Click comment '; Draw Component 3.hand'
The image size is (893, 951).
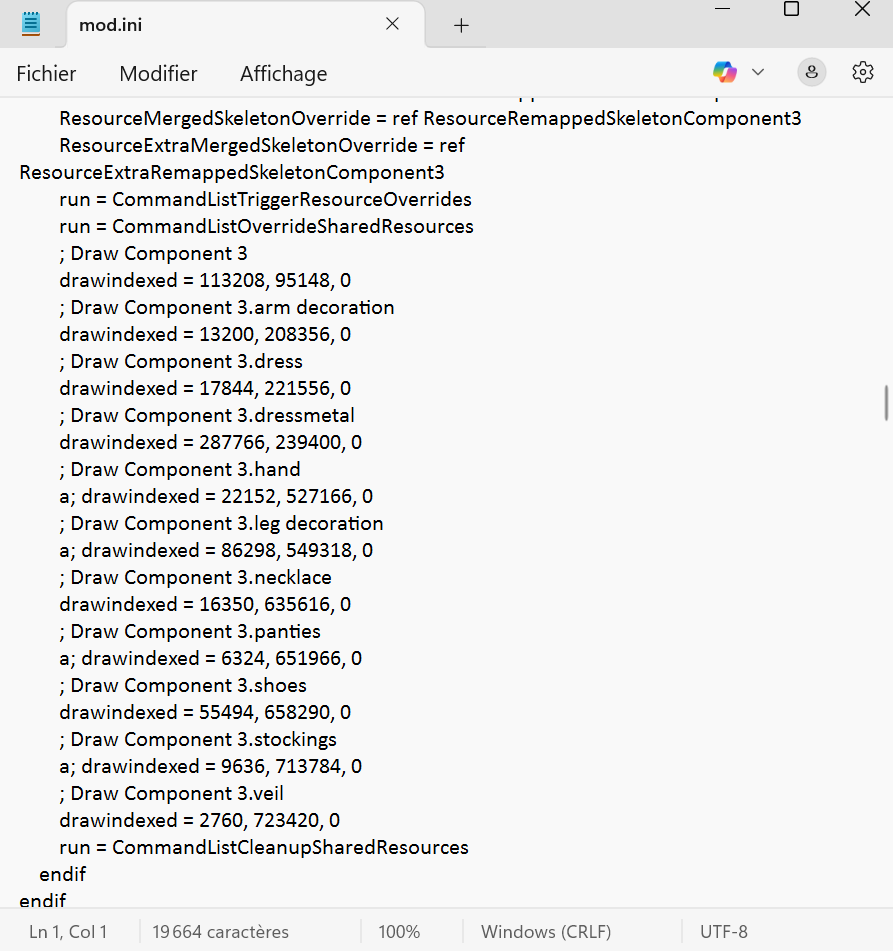point(180,469)
